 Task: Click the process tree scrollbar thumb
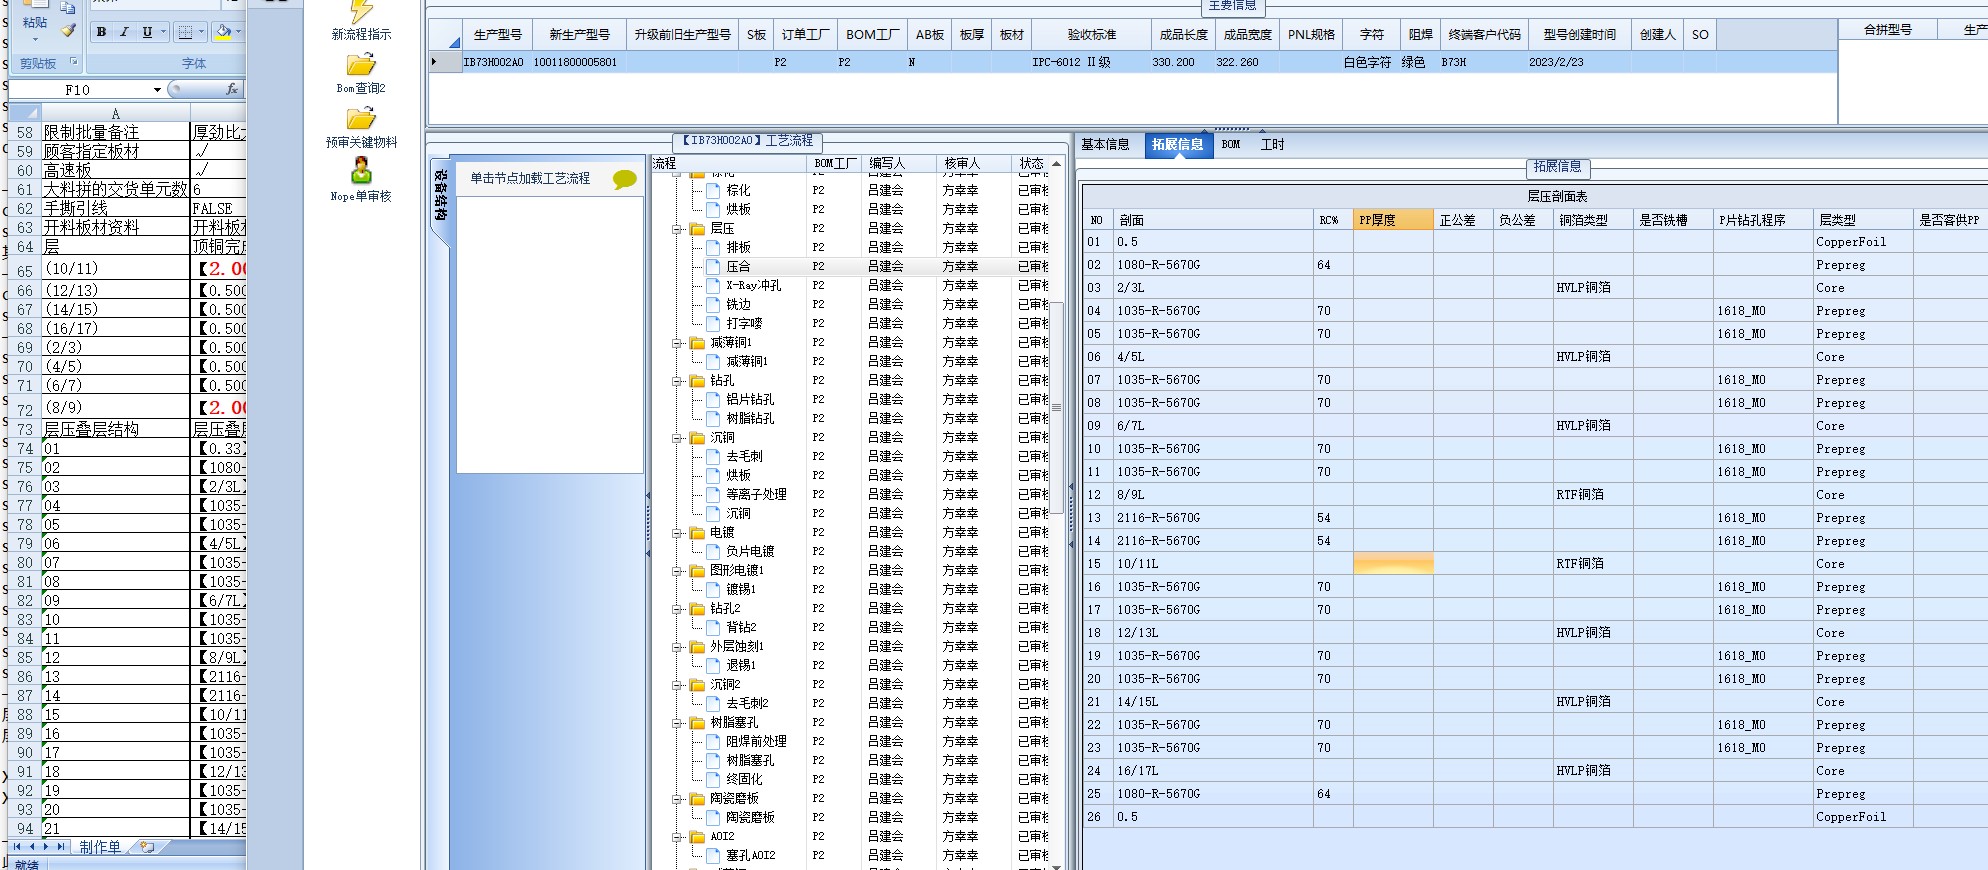(x=1055, y=407)
